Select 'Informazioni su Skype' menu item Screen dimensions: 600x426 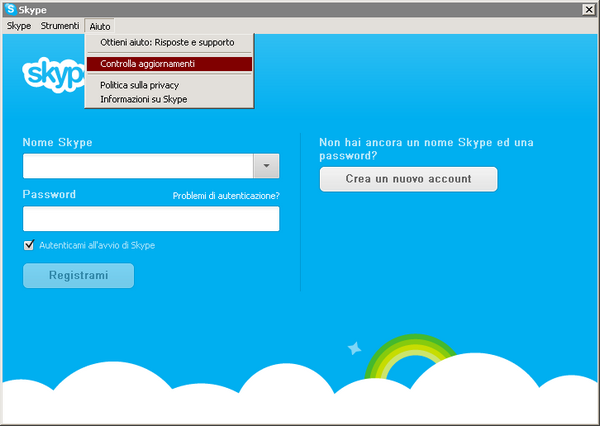[x=143, y=99]
